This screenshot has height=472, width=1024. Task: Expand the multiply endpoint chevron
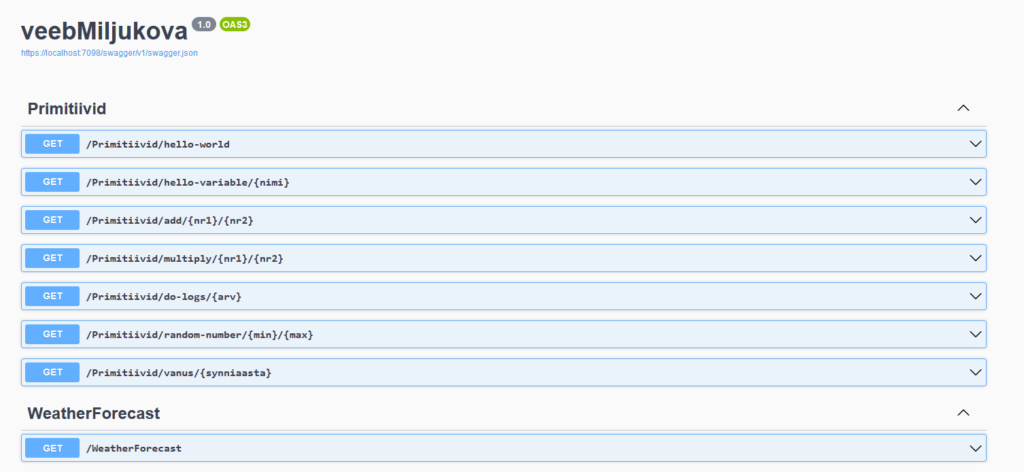976,258
